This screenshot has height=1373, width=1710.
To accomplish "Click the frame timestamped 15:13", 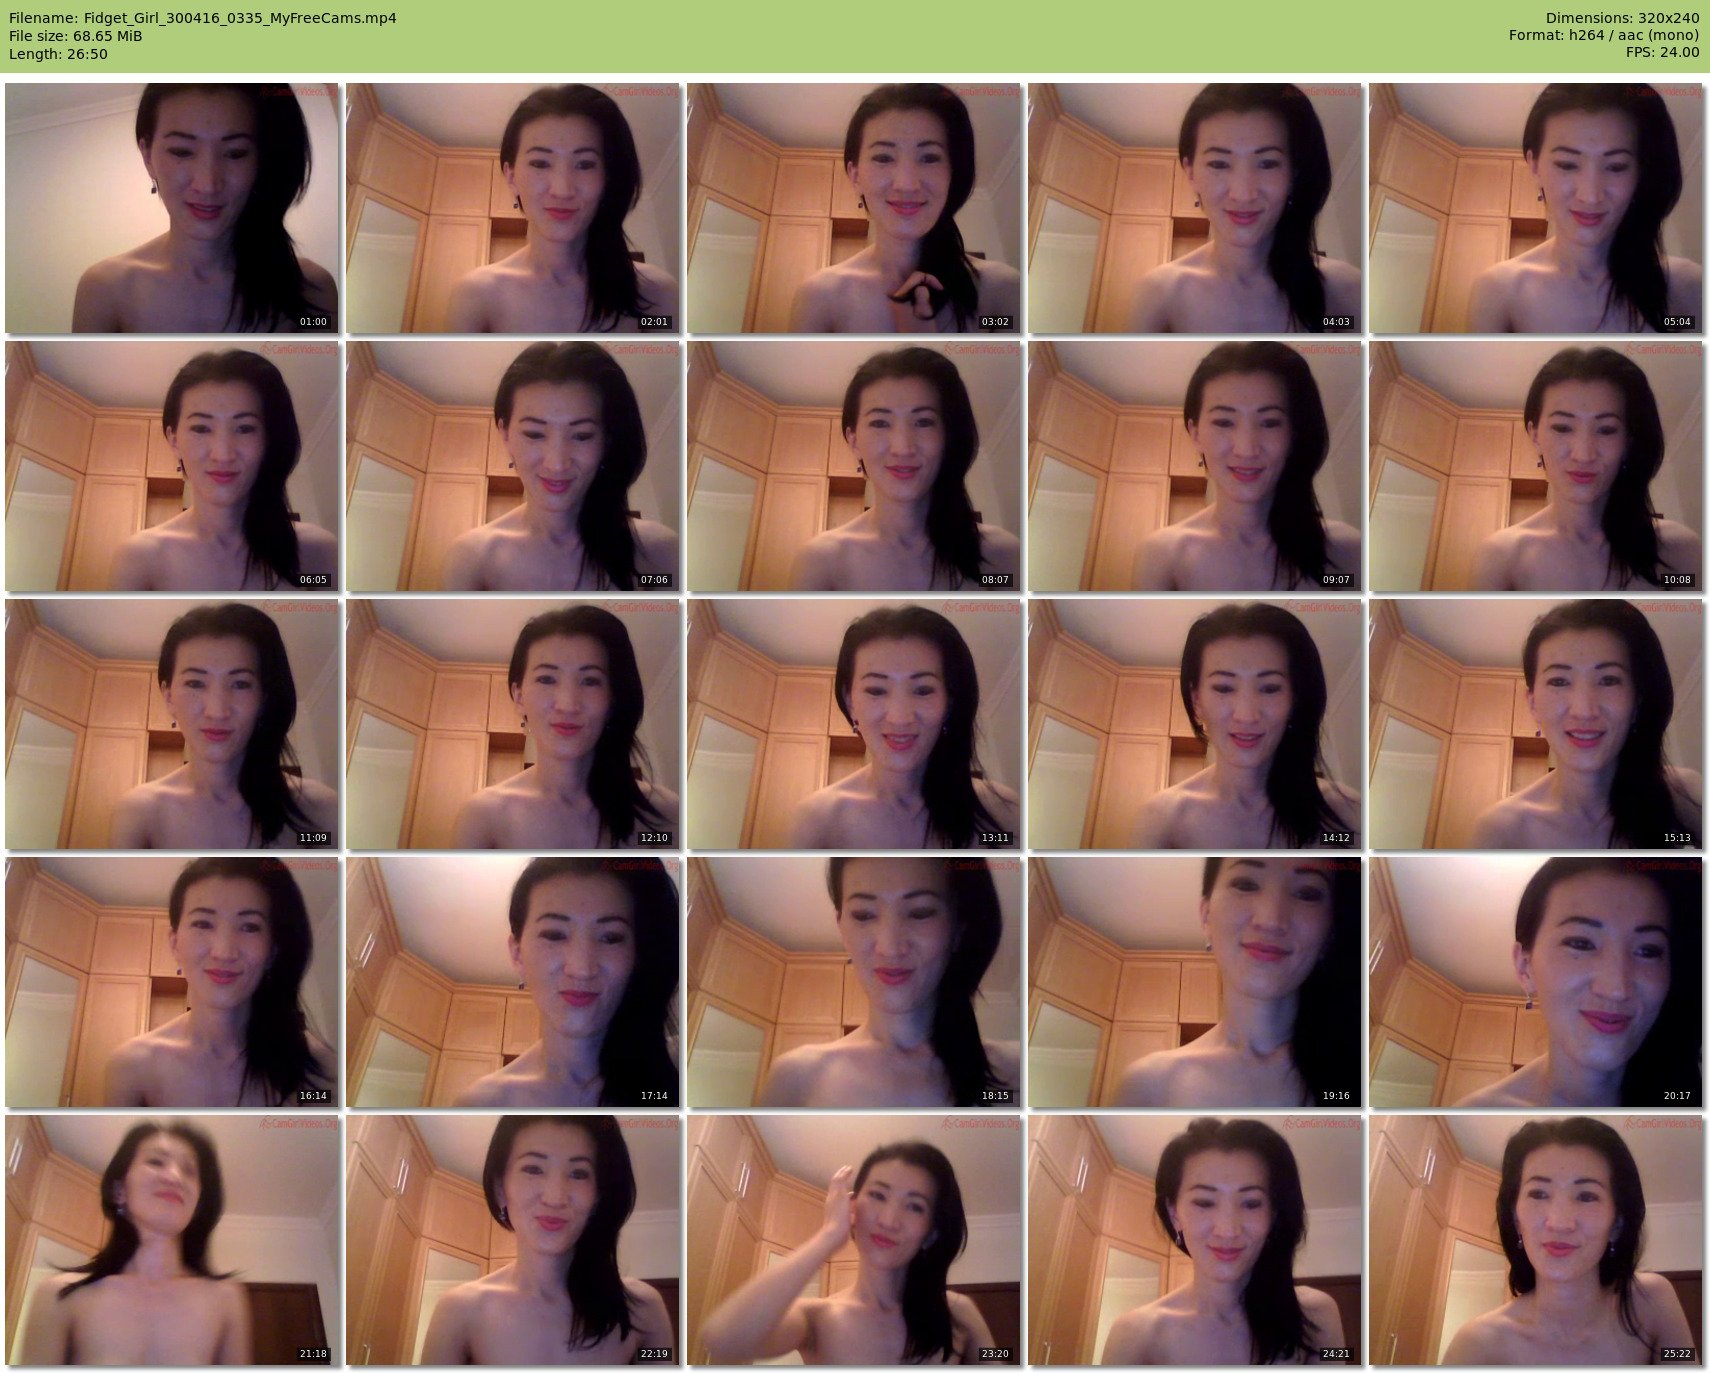I will pyautogui.click(x=1535, y=724).
